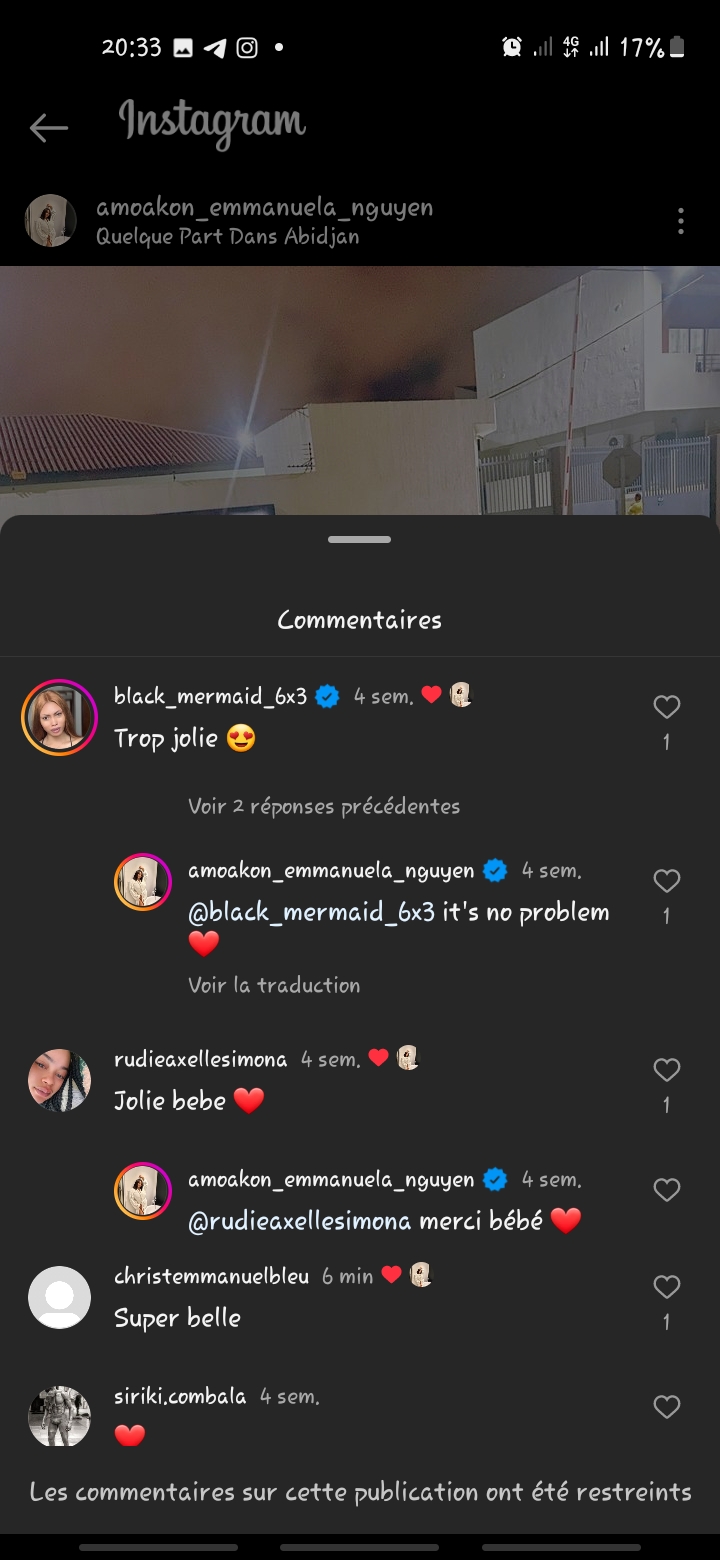Heart siriki.combala's comment
This screenshot has height=1560, width=720.
[666, 1408]
